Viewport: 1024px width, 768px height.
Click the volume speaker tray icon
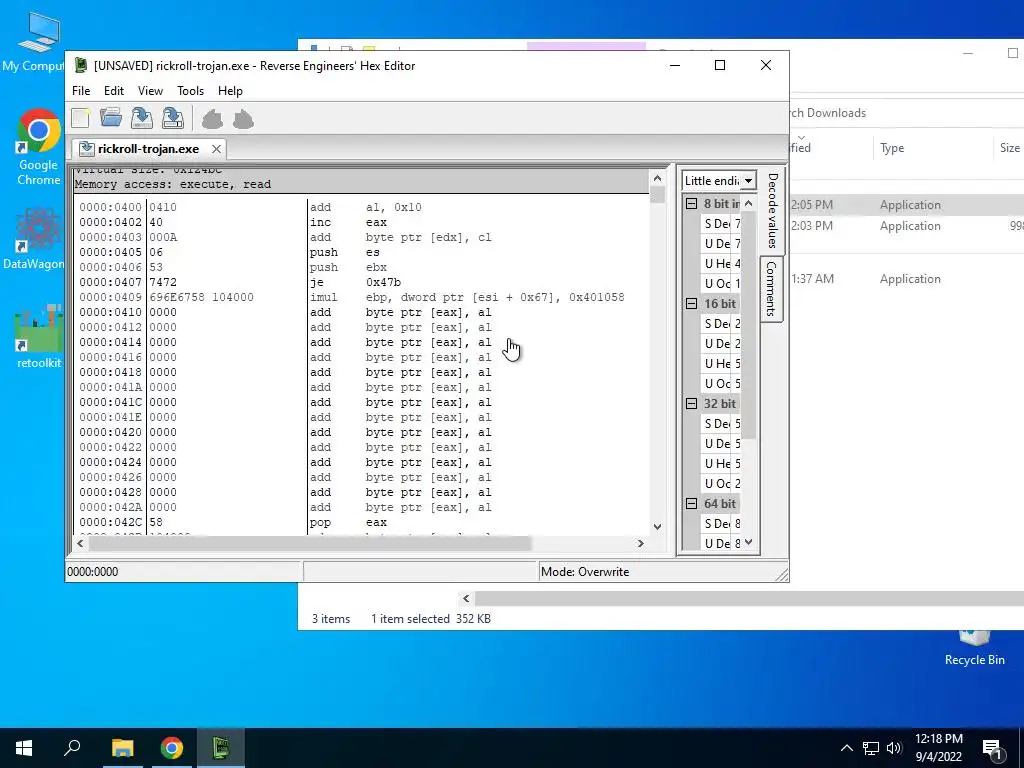(894, 748)
